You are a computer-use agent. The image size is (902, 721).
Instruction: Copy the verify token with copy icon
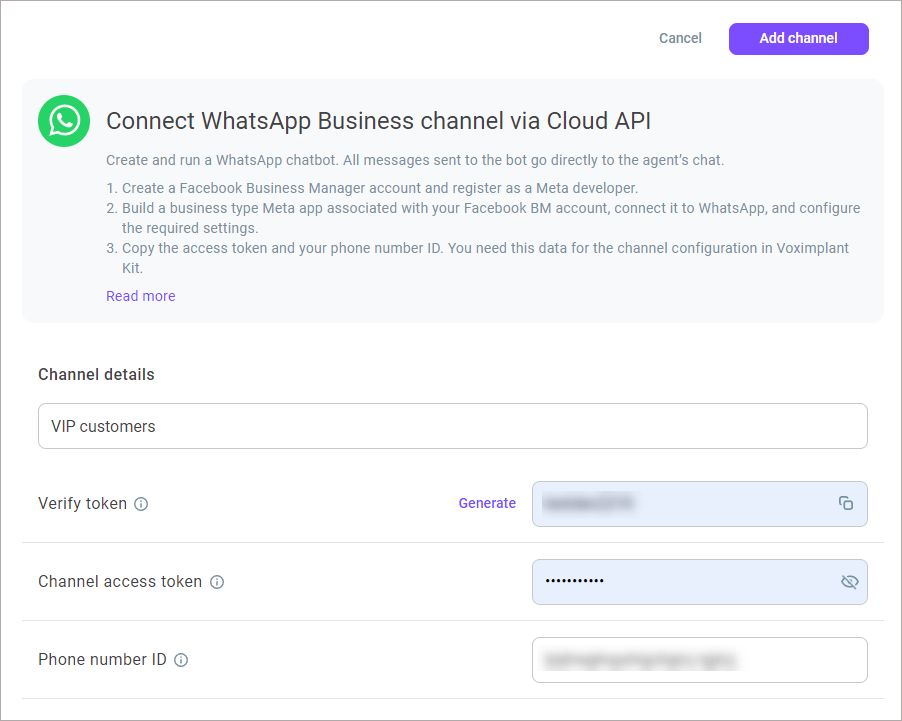[x=846, y=503]
